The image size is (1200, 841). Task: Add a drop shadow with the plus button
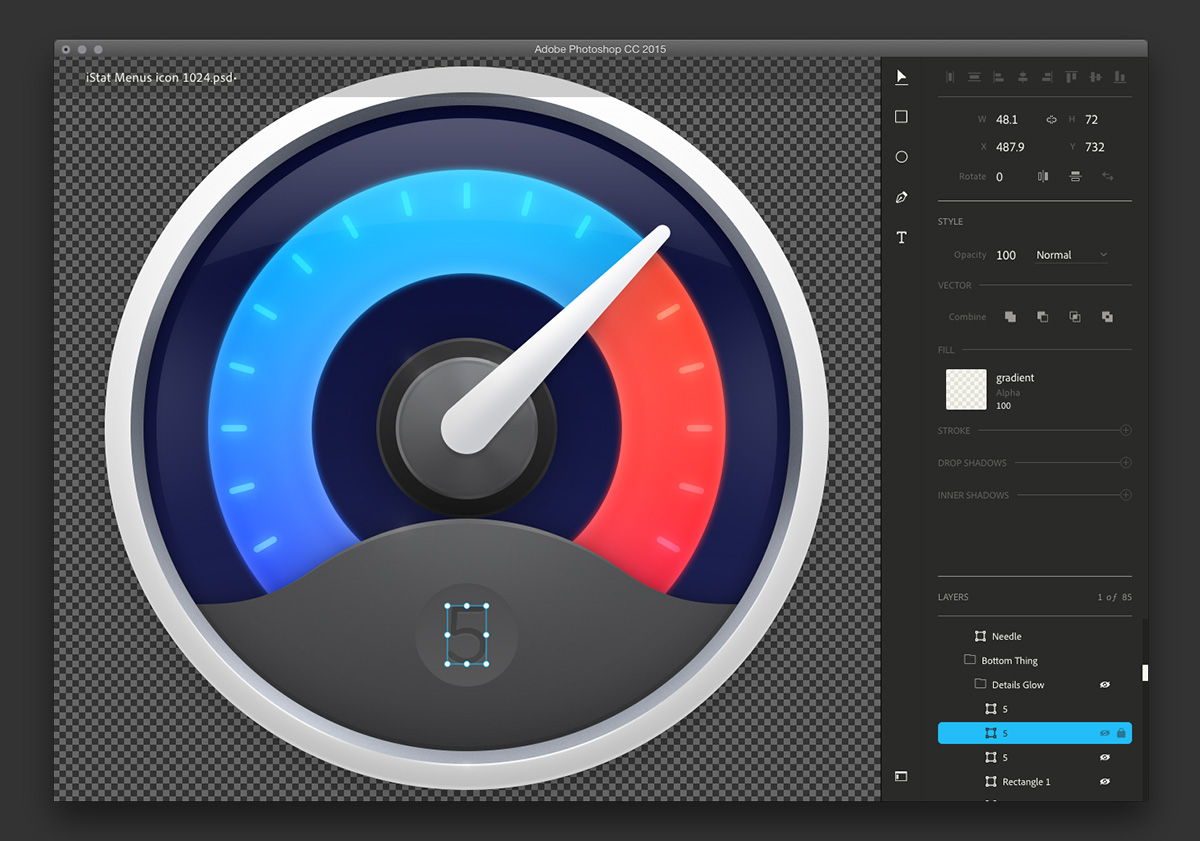(x=1125, y=463)
